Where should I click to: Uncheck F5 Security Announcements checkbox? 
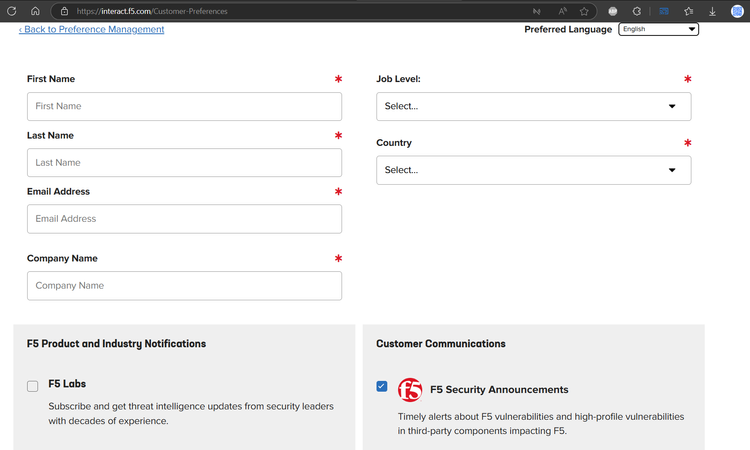coord(382,386)
